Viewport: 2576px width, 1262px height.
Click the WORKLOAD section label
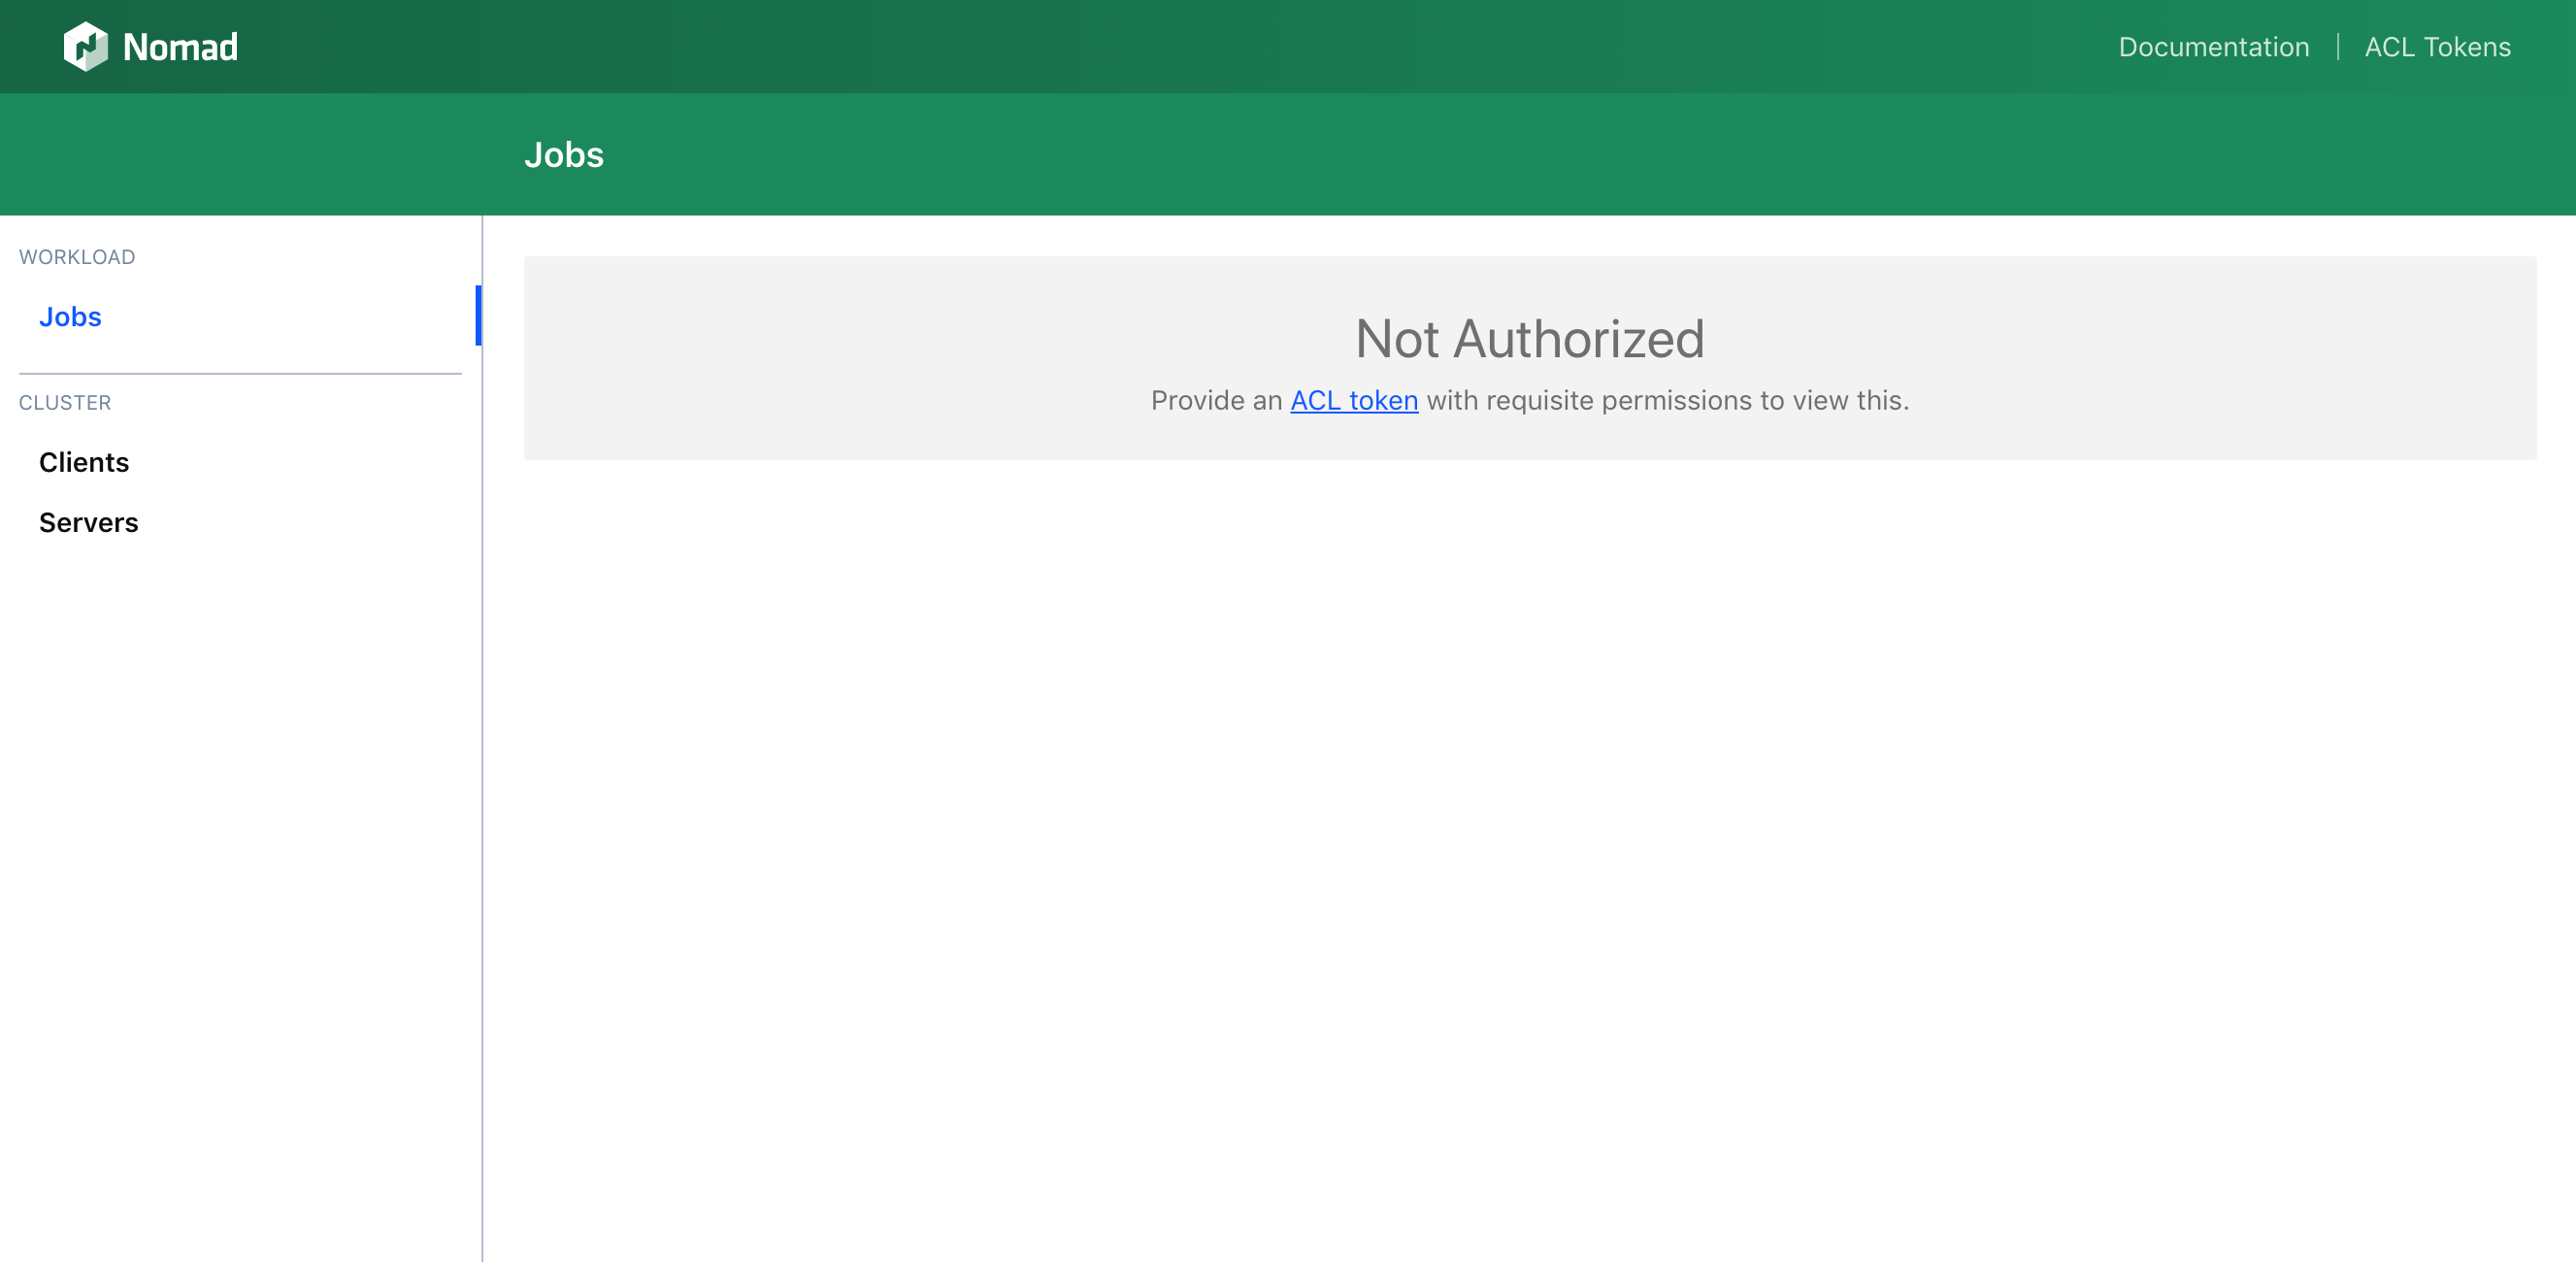click(x=77, y=257)
